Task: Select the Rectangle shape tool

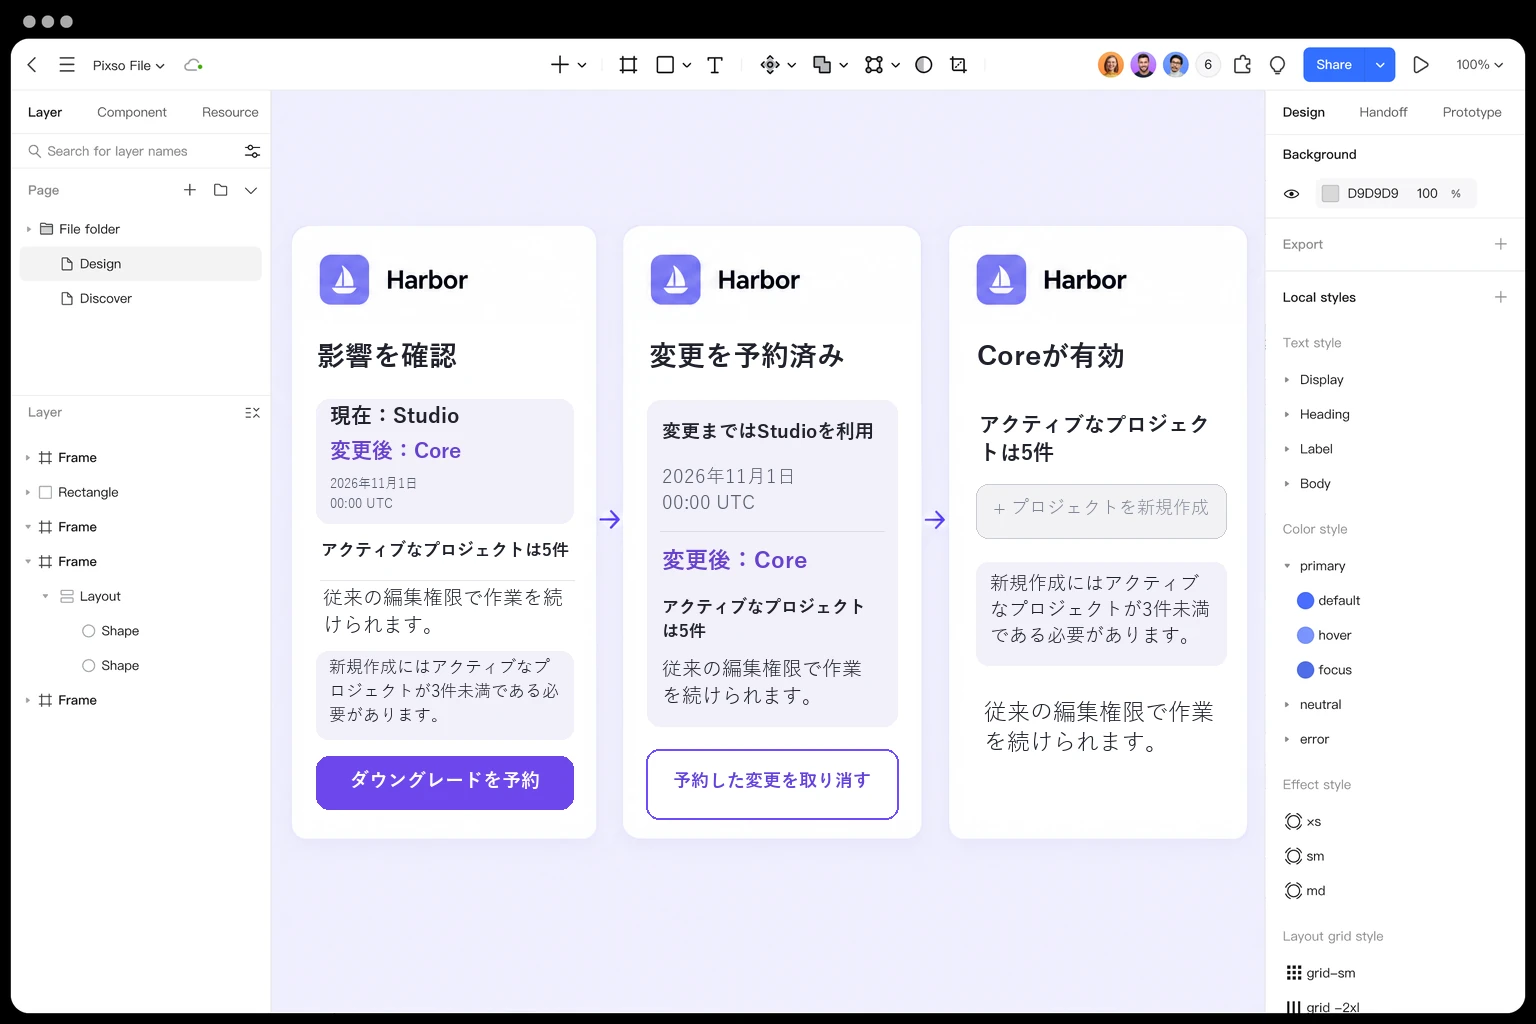Action: 665,65
